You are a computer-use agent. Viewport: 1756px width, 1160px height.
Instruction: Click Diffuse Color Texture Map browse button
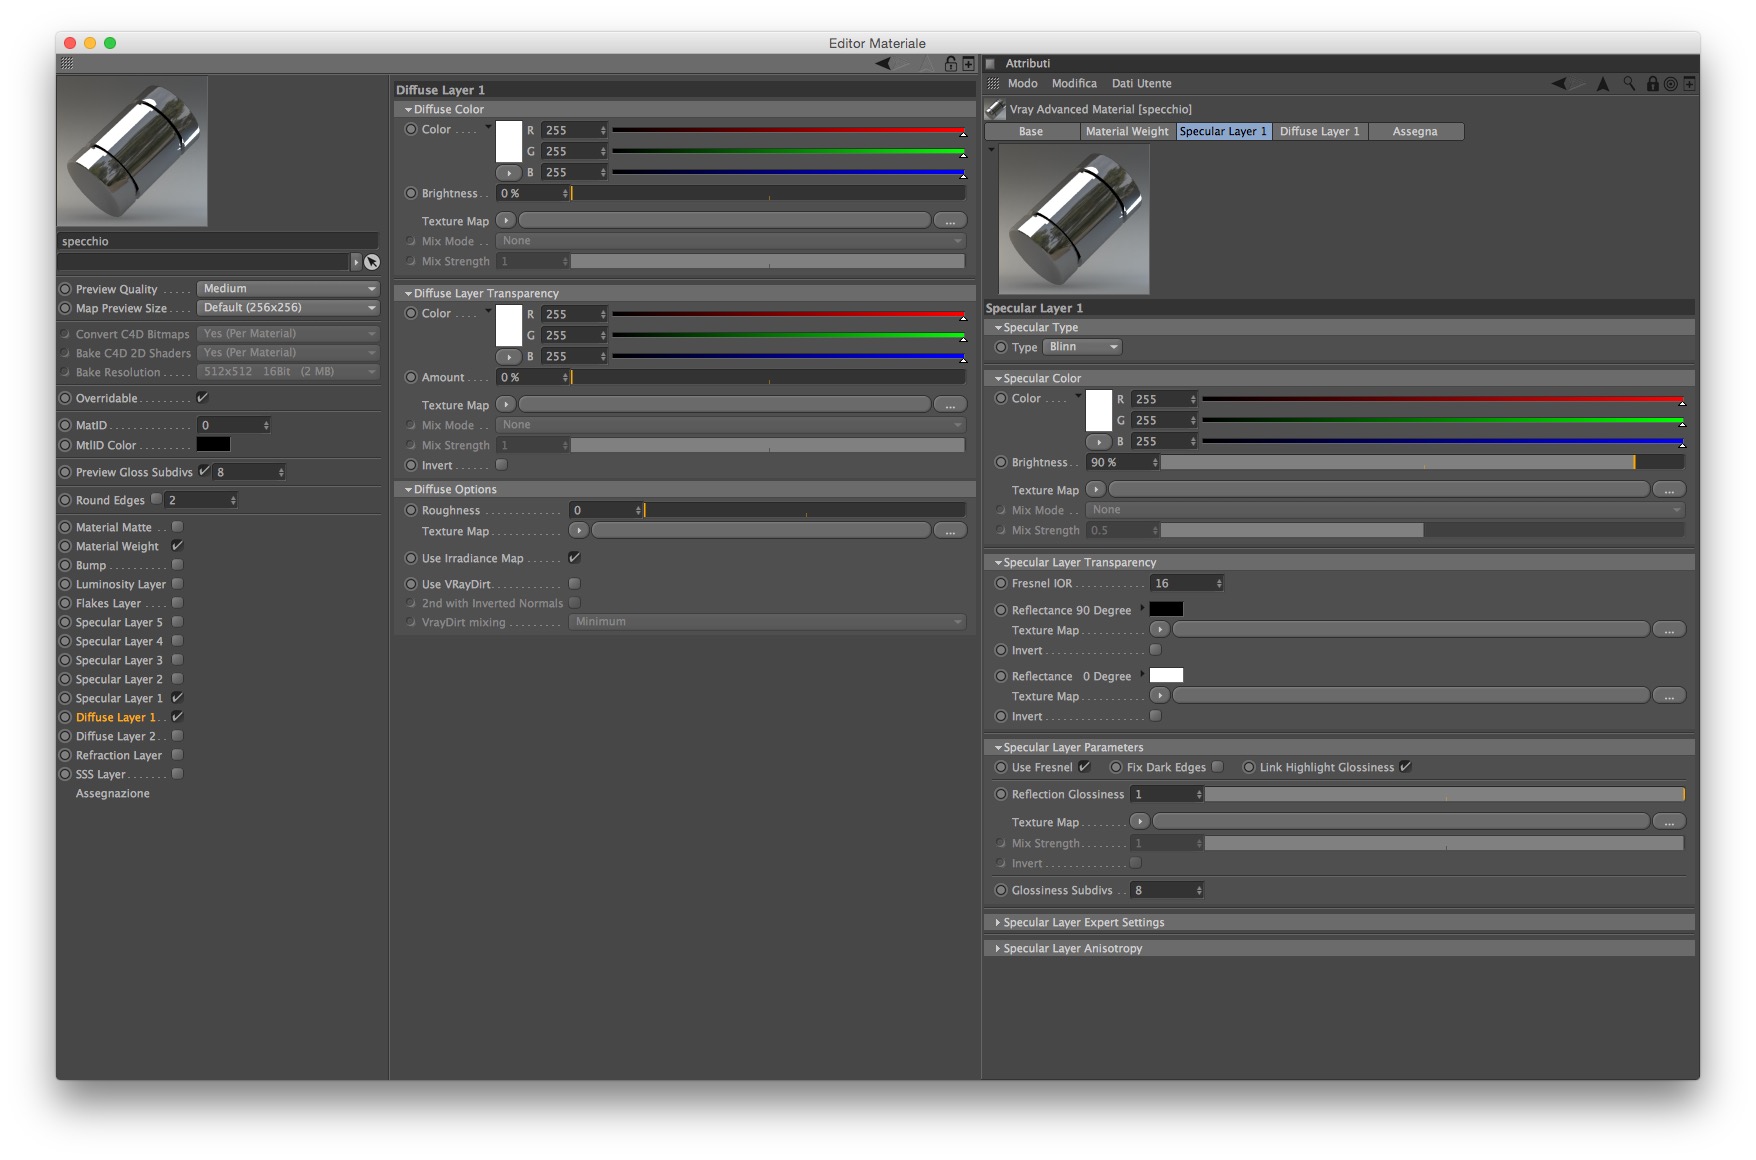(x=950, y=221)
